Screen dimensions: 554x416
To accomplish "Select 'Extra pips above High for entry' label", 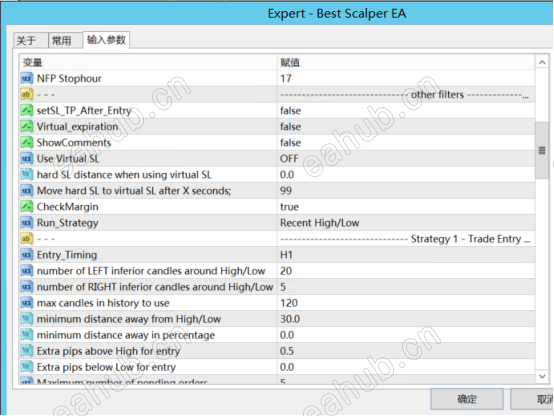I will [x=108, y=351].
